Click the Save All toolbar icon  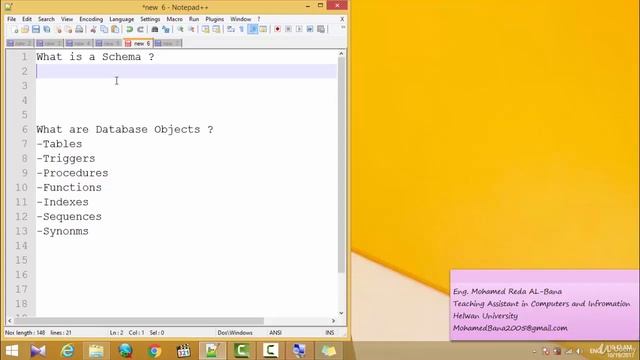coord(47,29)
